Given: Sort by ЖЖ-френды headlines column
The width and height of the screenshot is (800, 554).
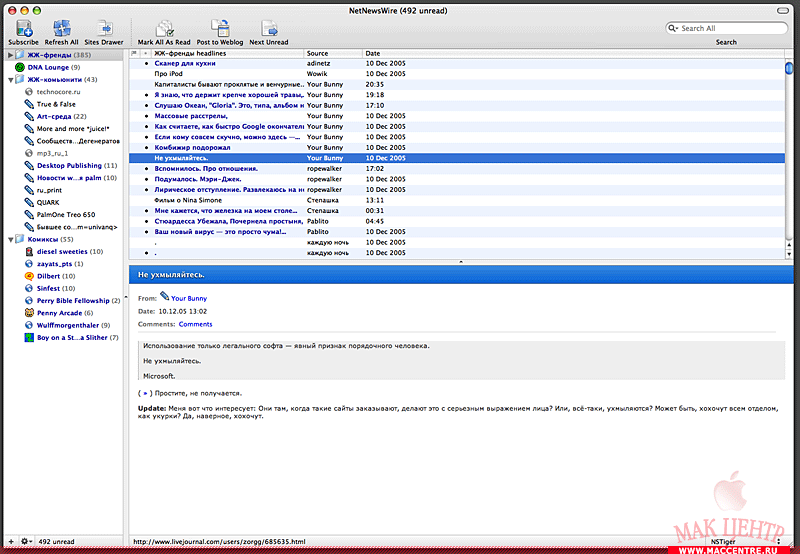Looking at the screenshot, I should (x=228, y=53).
